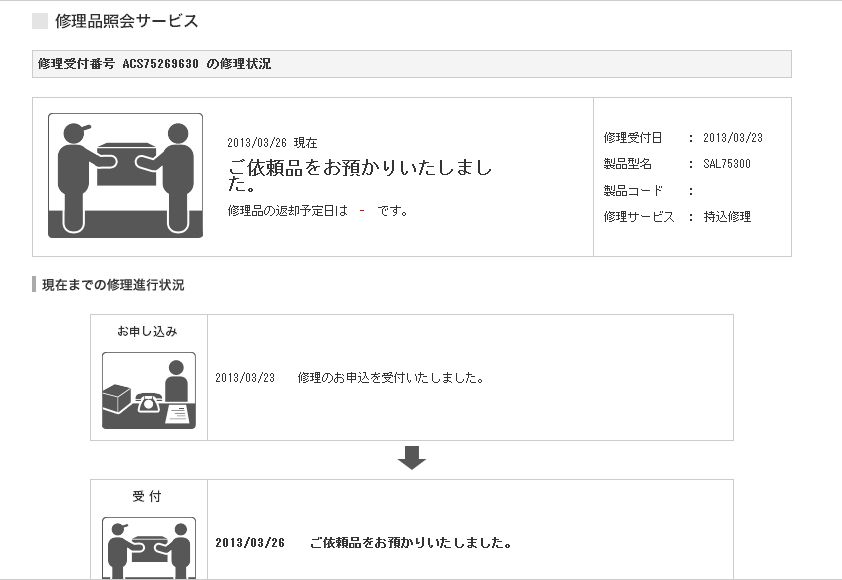
Task: Select the 修理品照会サービス page title
Action: tap(126, 21)
